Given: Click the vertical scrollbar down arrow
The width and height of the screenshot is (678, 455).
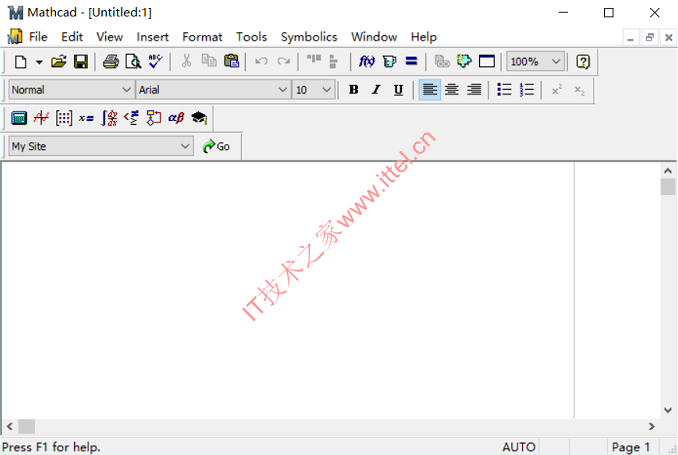Looking at the screenshot, I should click(668, 410).
